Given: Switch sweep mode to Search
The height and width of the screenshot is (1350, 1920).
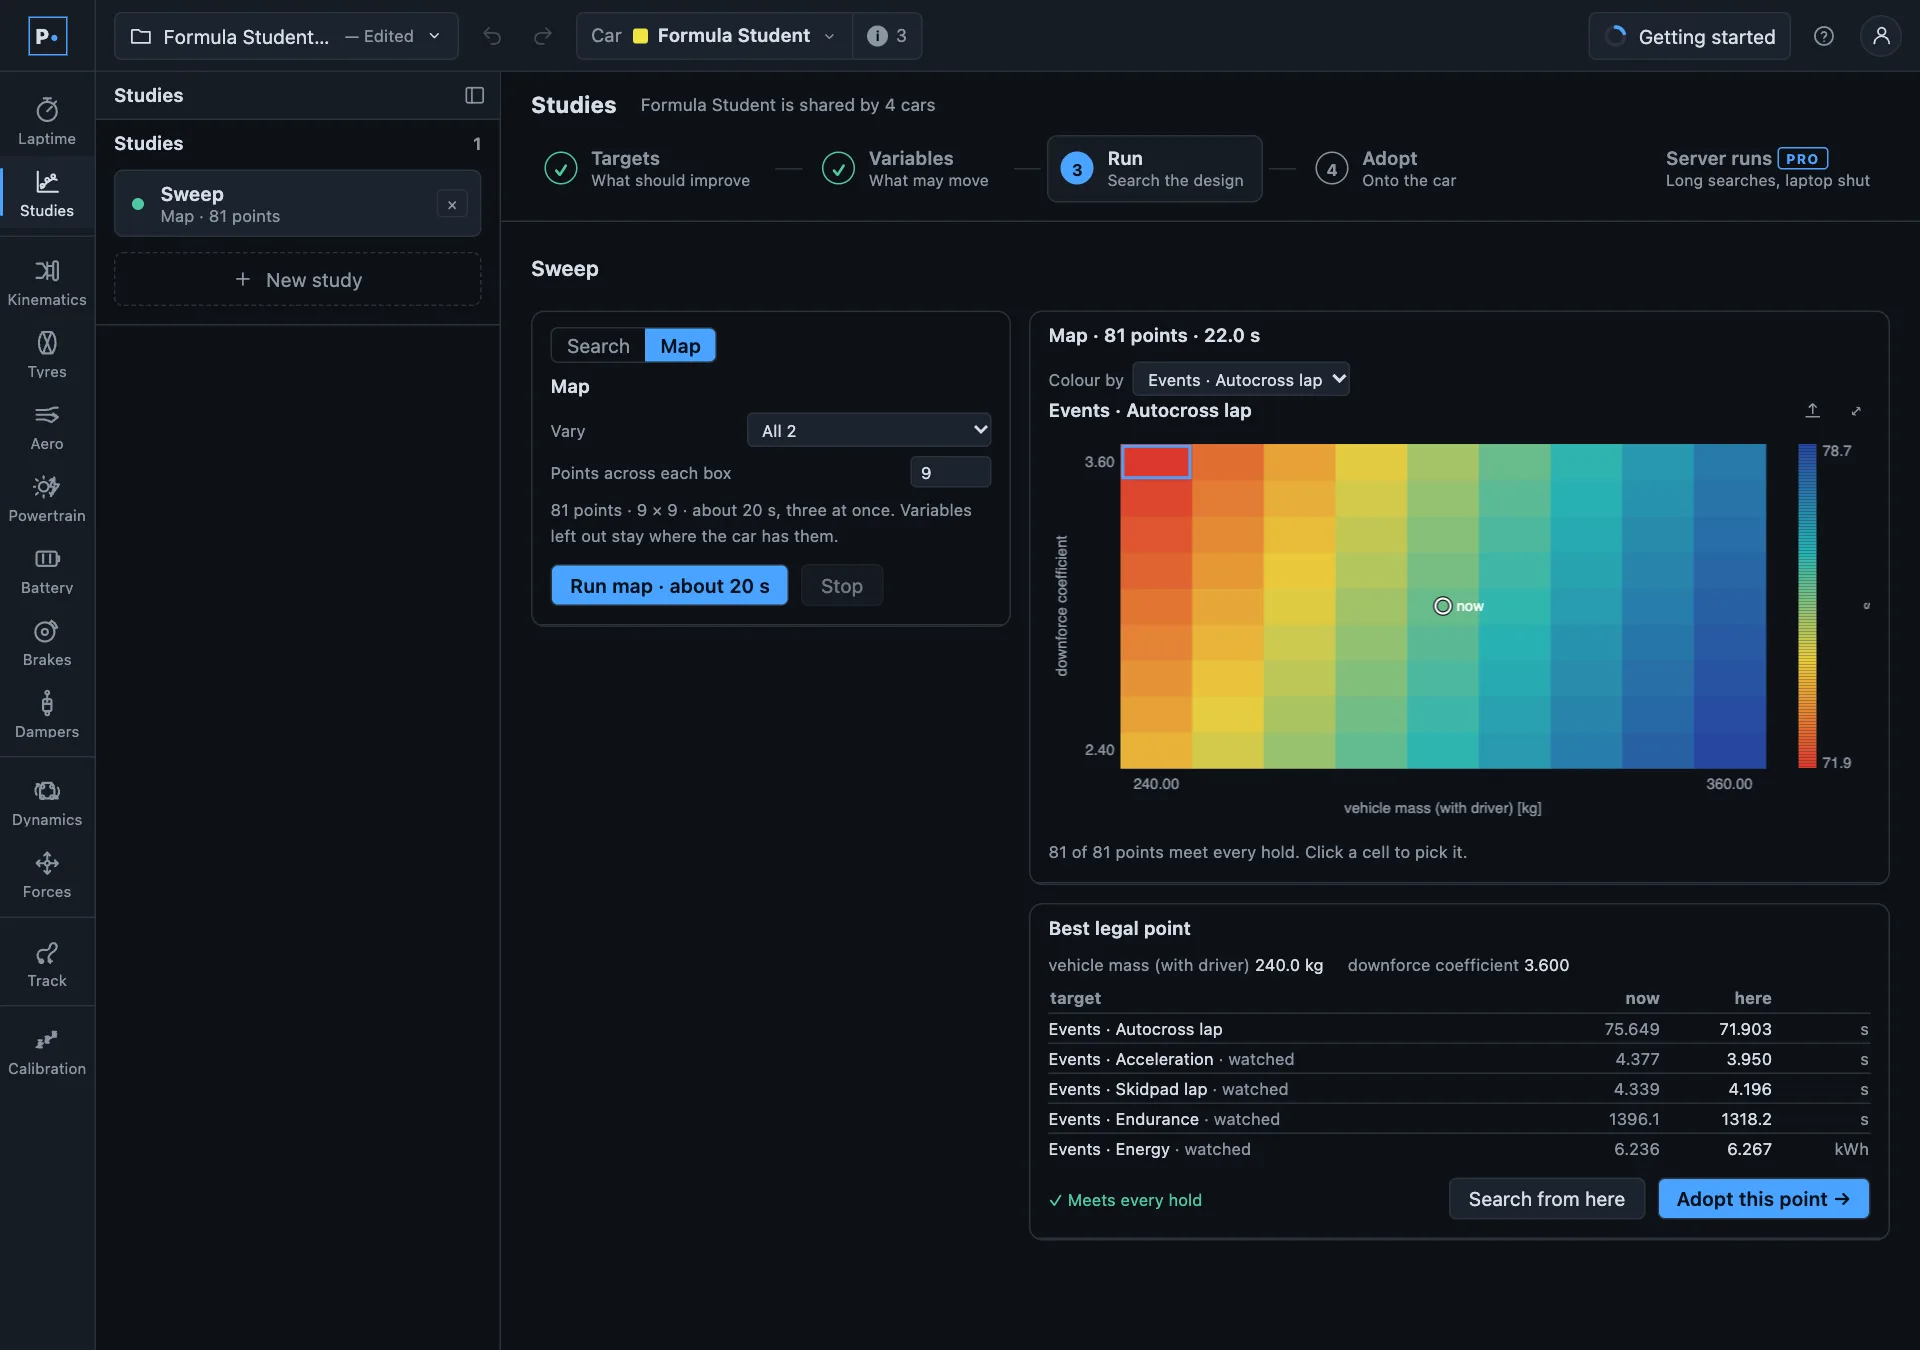Looking at the screenshot, I should [x=598, y=346].
